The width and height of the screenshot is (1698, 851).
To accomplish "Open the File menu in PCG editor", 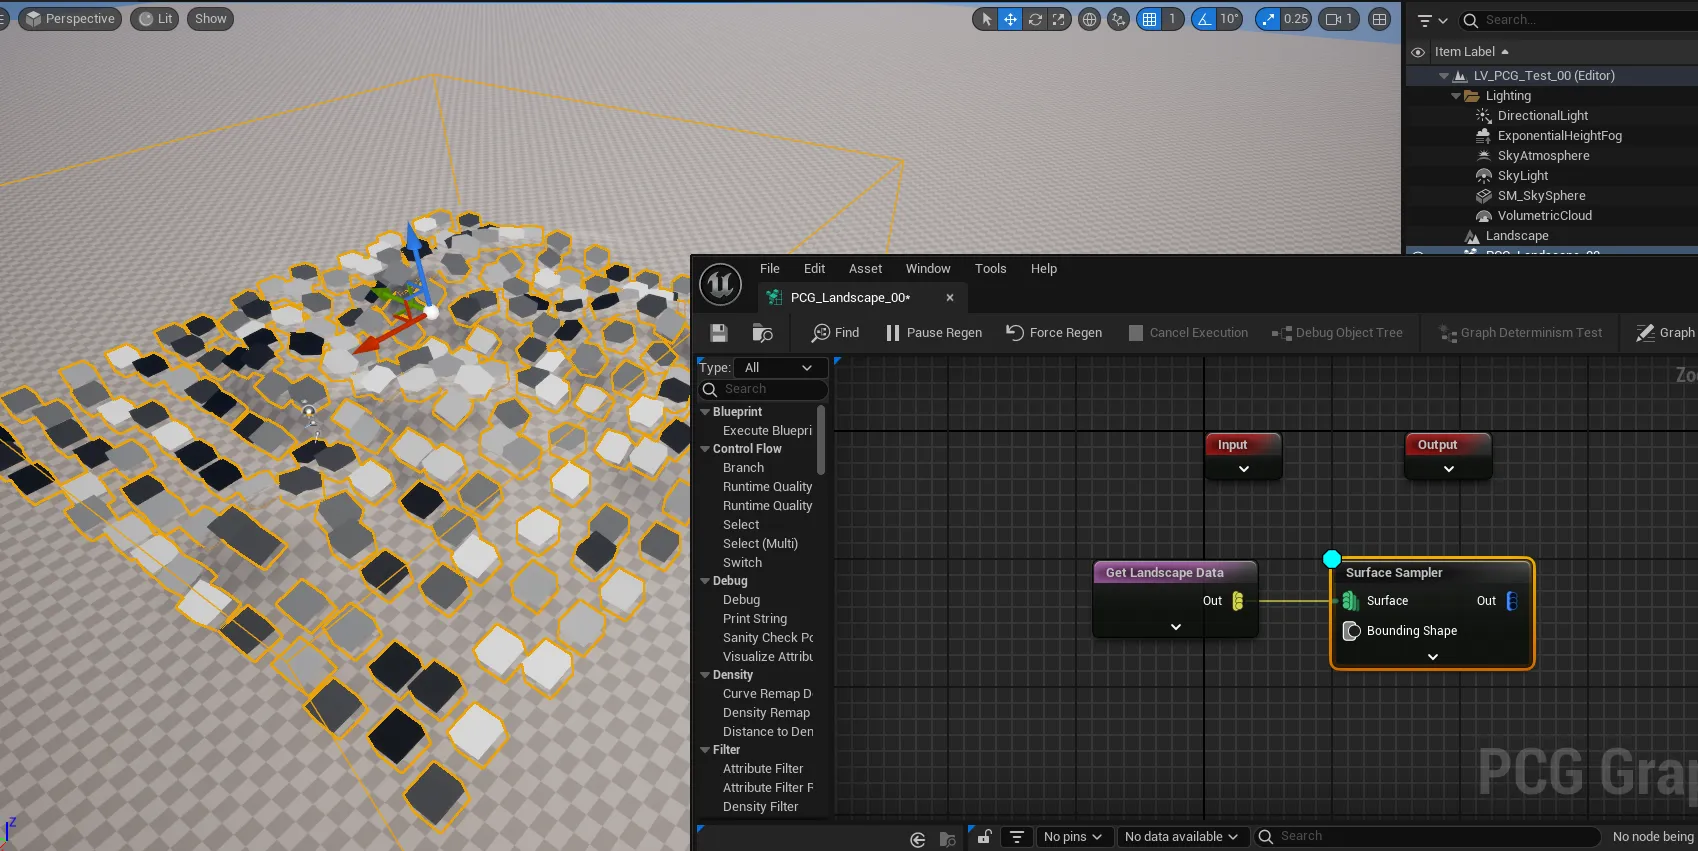I will (x=769, y=269).
